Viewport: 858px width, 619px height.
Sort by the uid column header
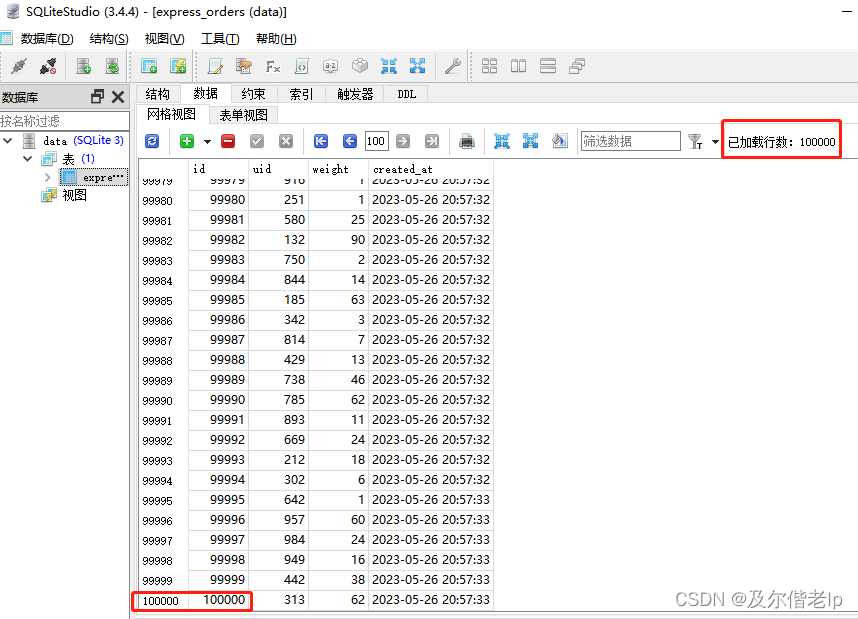click(279, 169)
